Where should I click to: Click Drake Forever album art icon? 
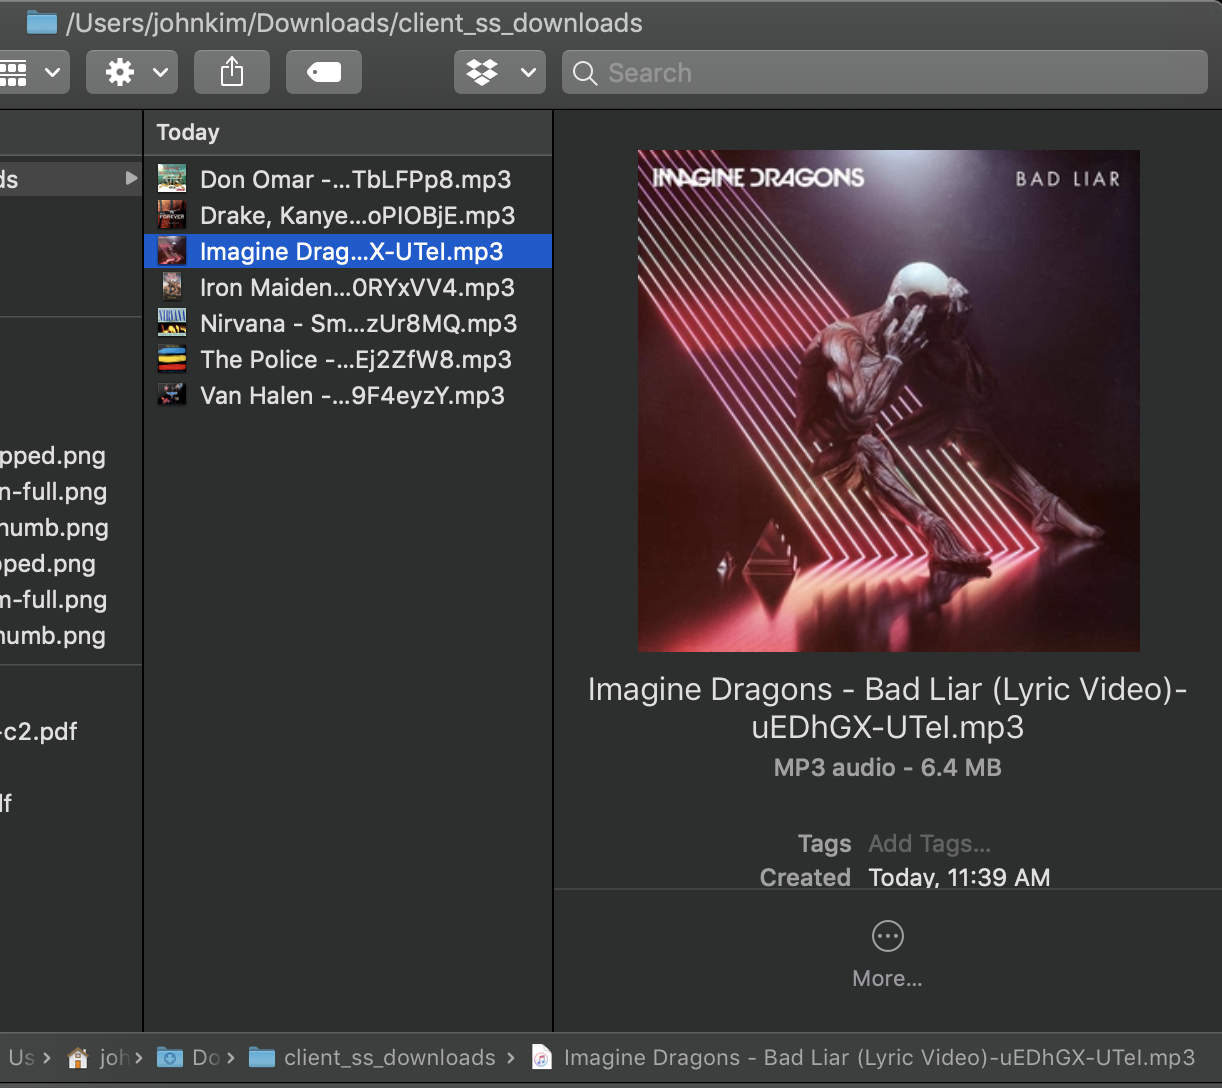tap(172, 215)
